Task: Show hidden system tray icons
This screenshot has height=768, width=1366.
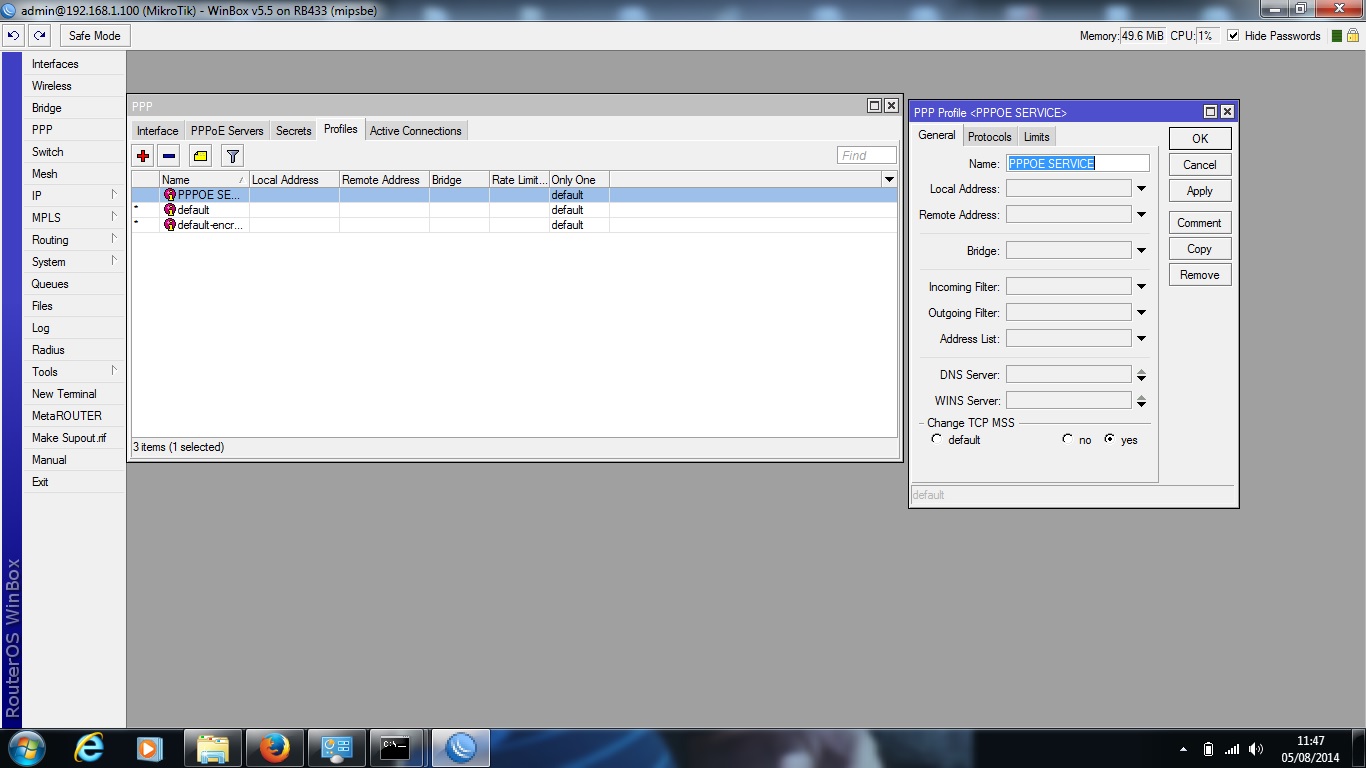Action: (x=1184, y=749)
